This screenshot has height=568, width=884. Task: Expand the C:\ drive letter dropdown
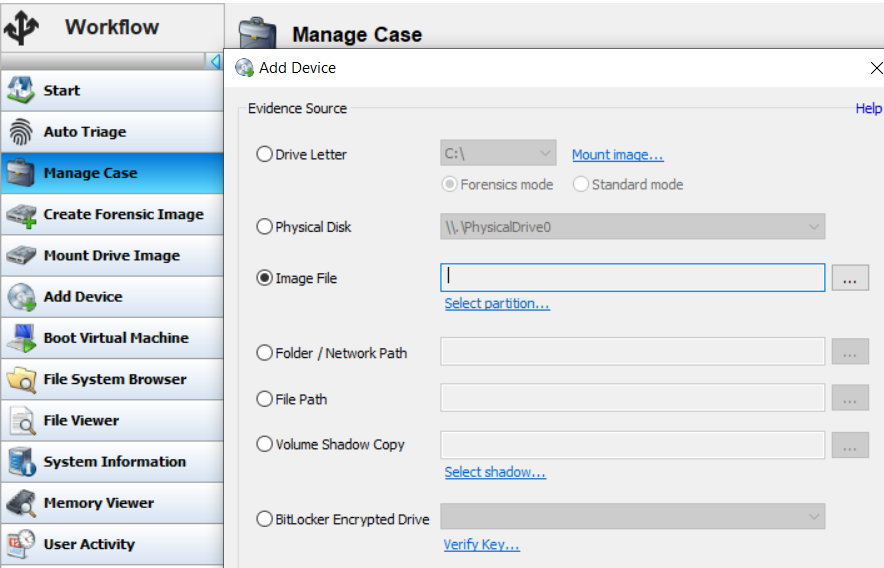pos(498,153)
